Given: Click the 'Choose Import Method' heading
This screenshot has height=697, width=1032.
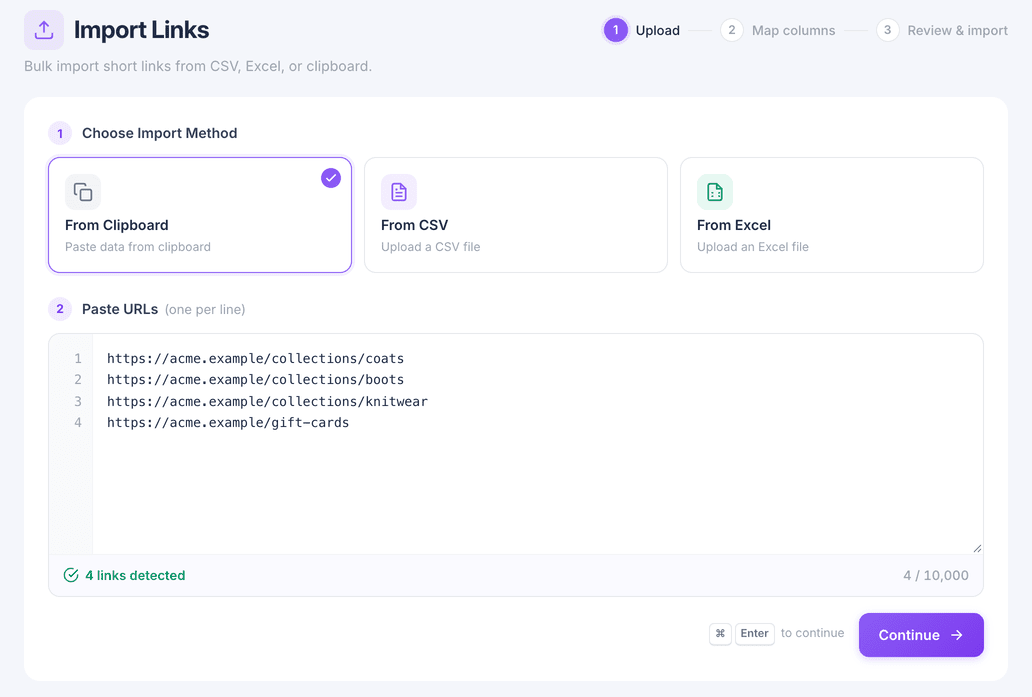Looking at the screenshot, I should click(x=159, y=133).
